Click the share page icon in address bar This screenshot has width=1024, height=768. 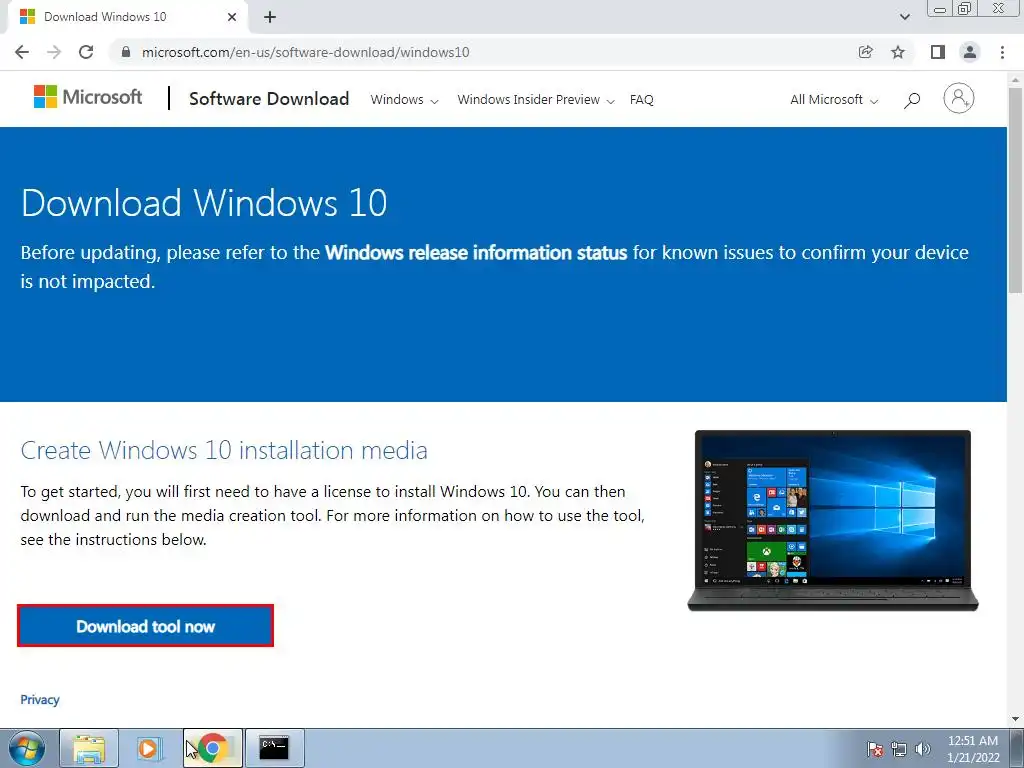tap(866, 52)
